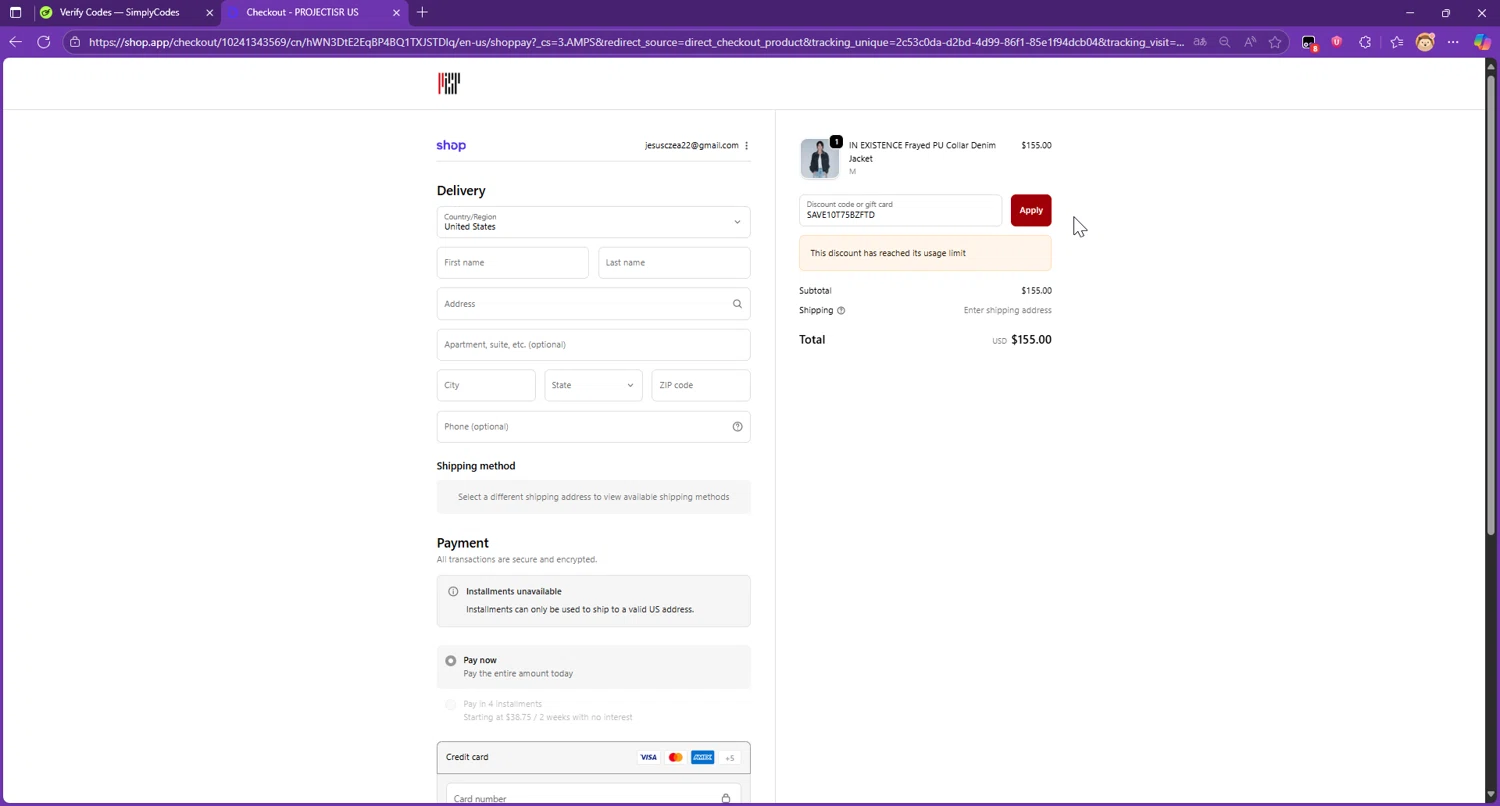The image size is (1500, 806).
Task: Click the Subtotal $155.00 value
Action: [x=1036, y=291]
